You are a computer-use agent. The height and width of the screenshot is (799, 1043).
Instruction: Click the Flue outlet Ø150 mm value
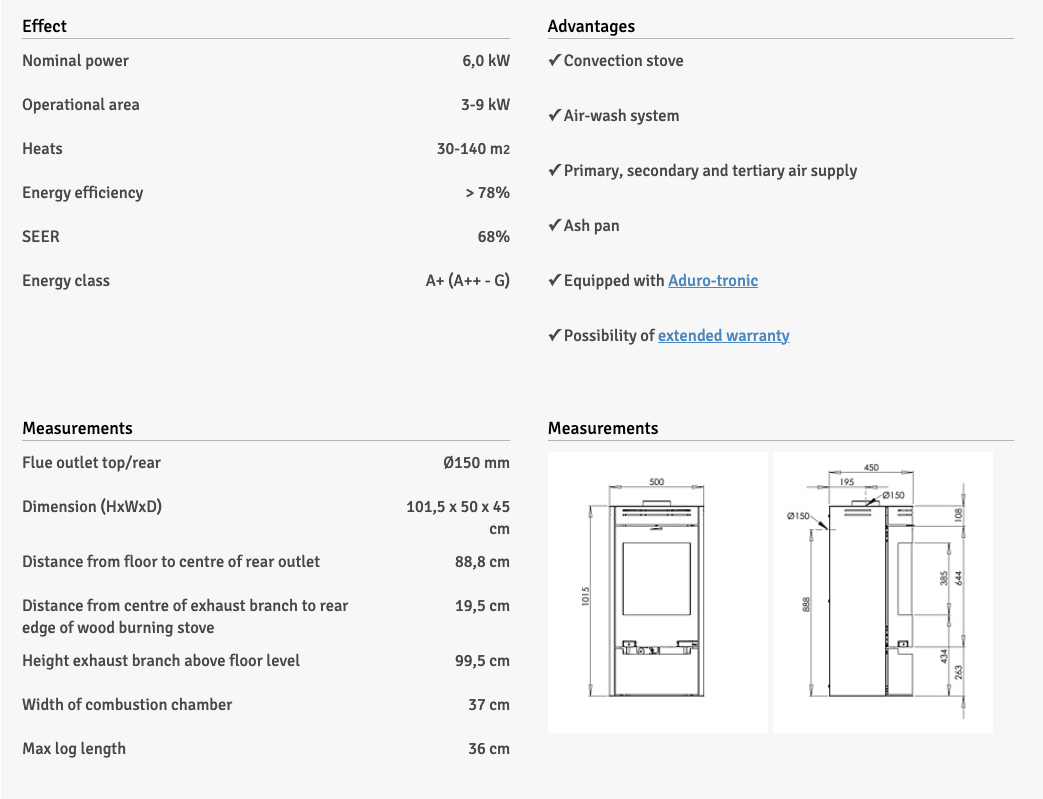click(476, 463)
